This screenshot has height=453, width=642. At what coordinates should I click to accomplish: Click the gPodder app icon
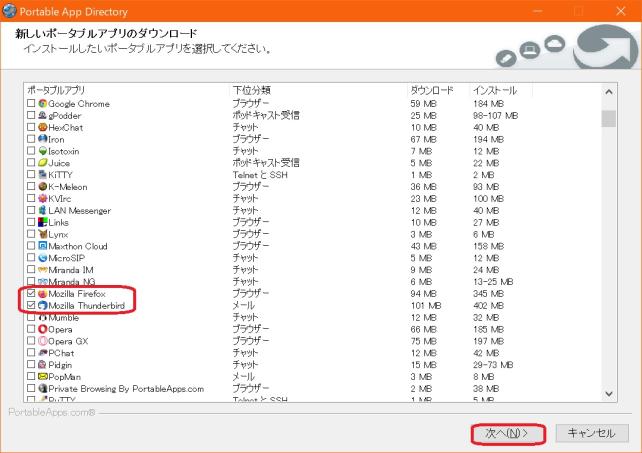tap(43, 115)
